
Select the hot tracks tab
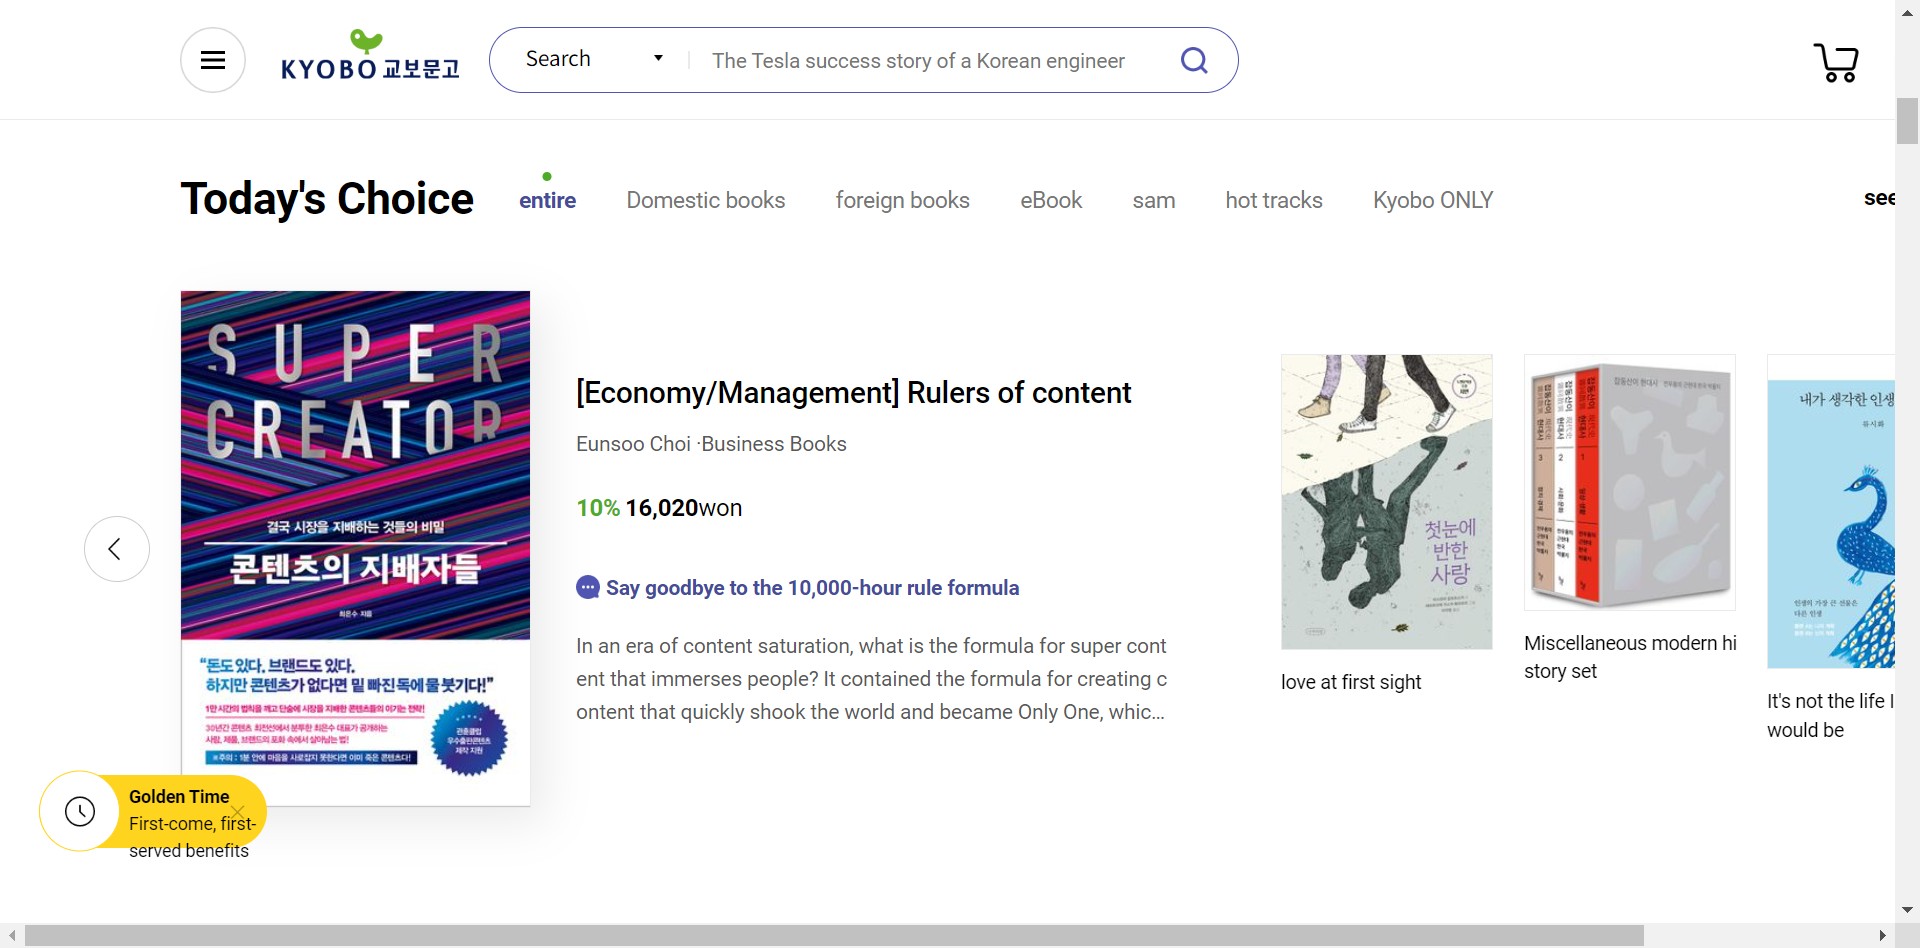coord(1273,200)
